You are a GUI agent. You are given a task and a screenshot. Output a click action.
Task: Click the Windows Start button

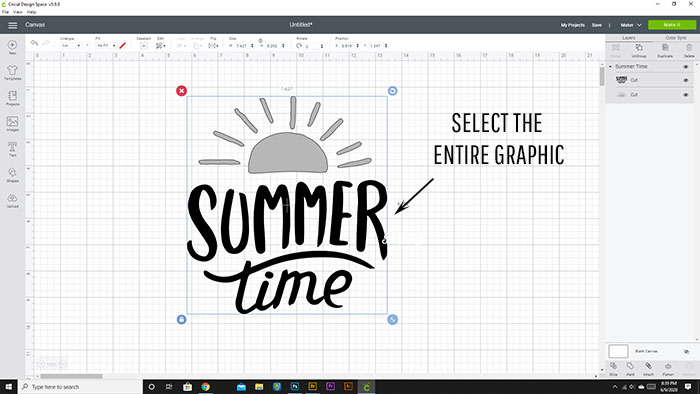pos(8,386)
